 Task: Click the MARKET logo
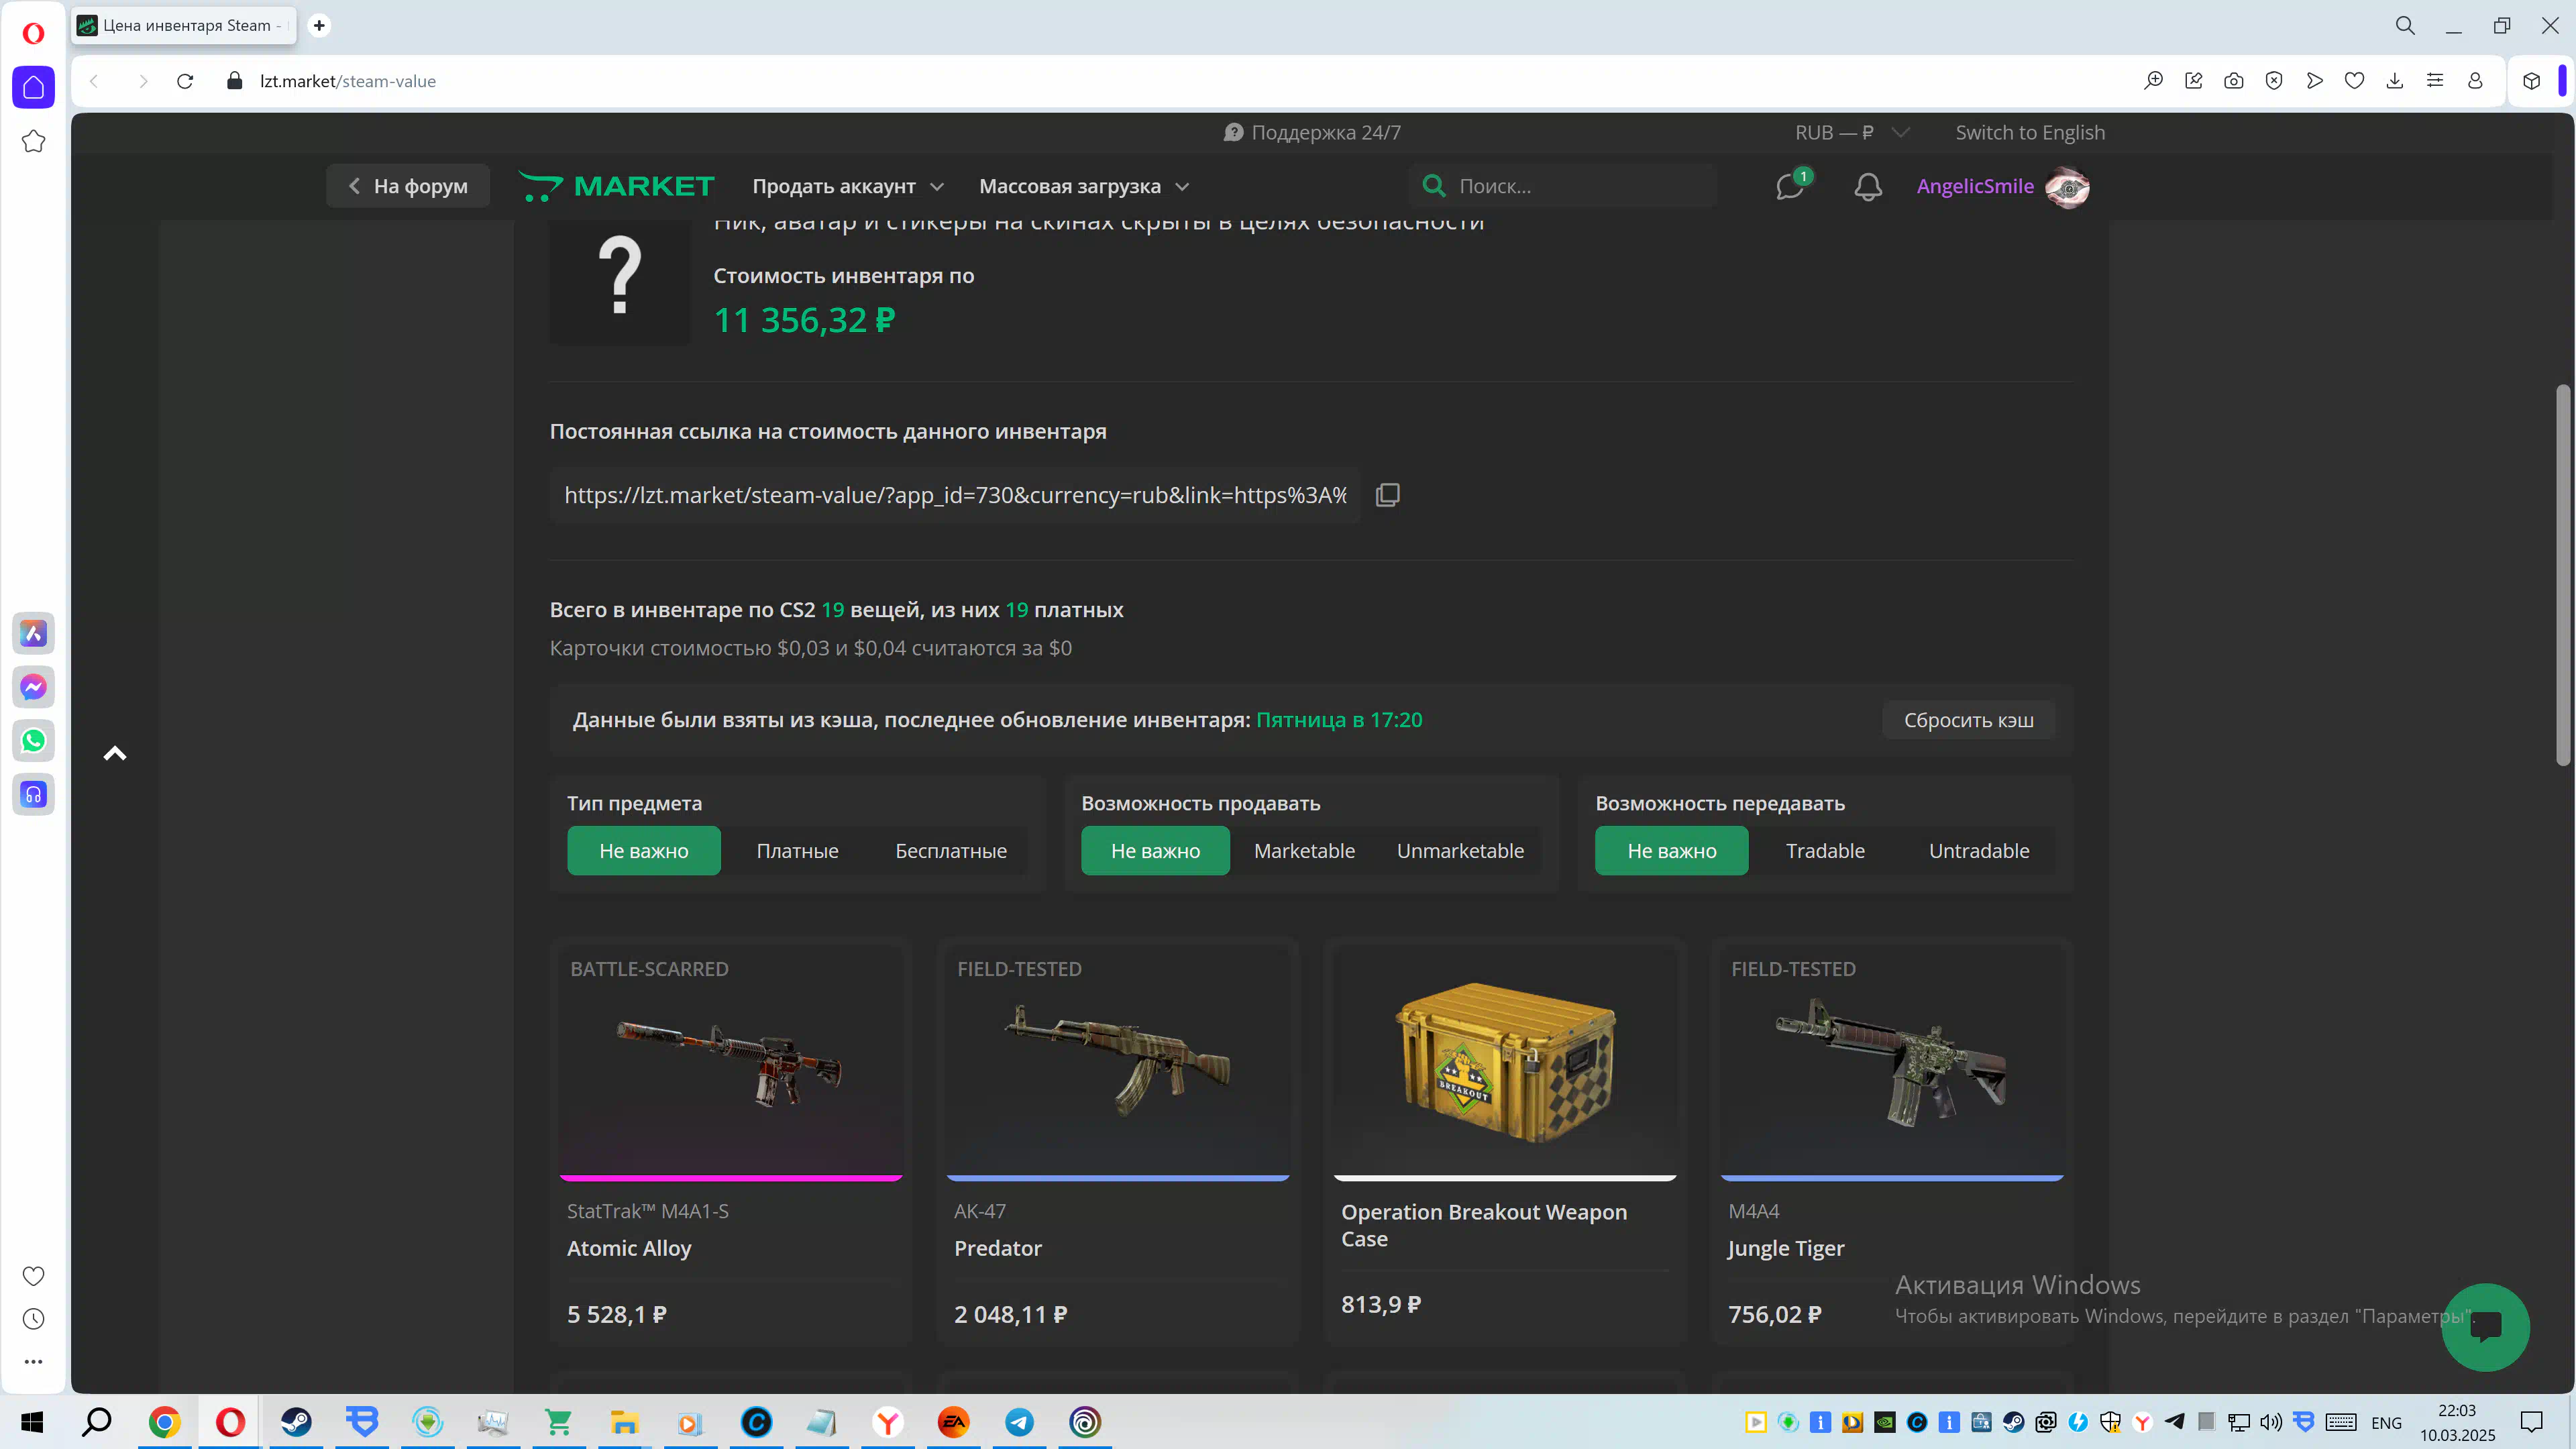(617, 186)
